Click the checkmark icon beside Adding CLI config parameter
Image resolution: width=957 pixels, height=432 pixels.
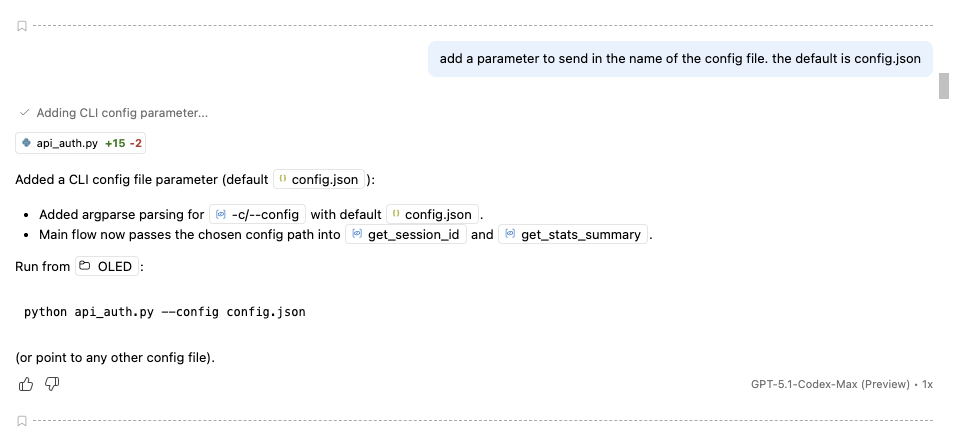click(24, 113)
